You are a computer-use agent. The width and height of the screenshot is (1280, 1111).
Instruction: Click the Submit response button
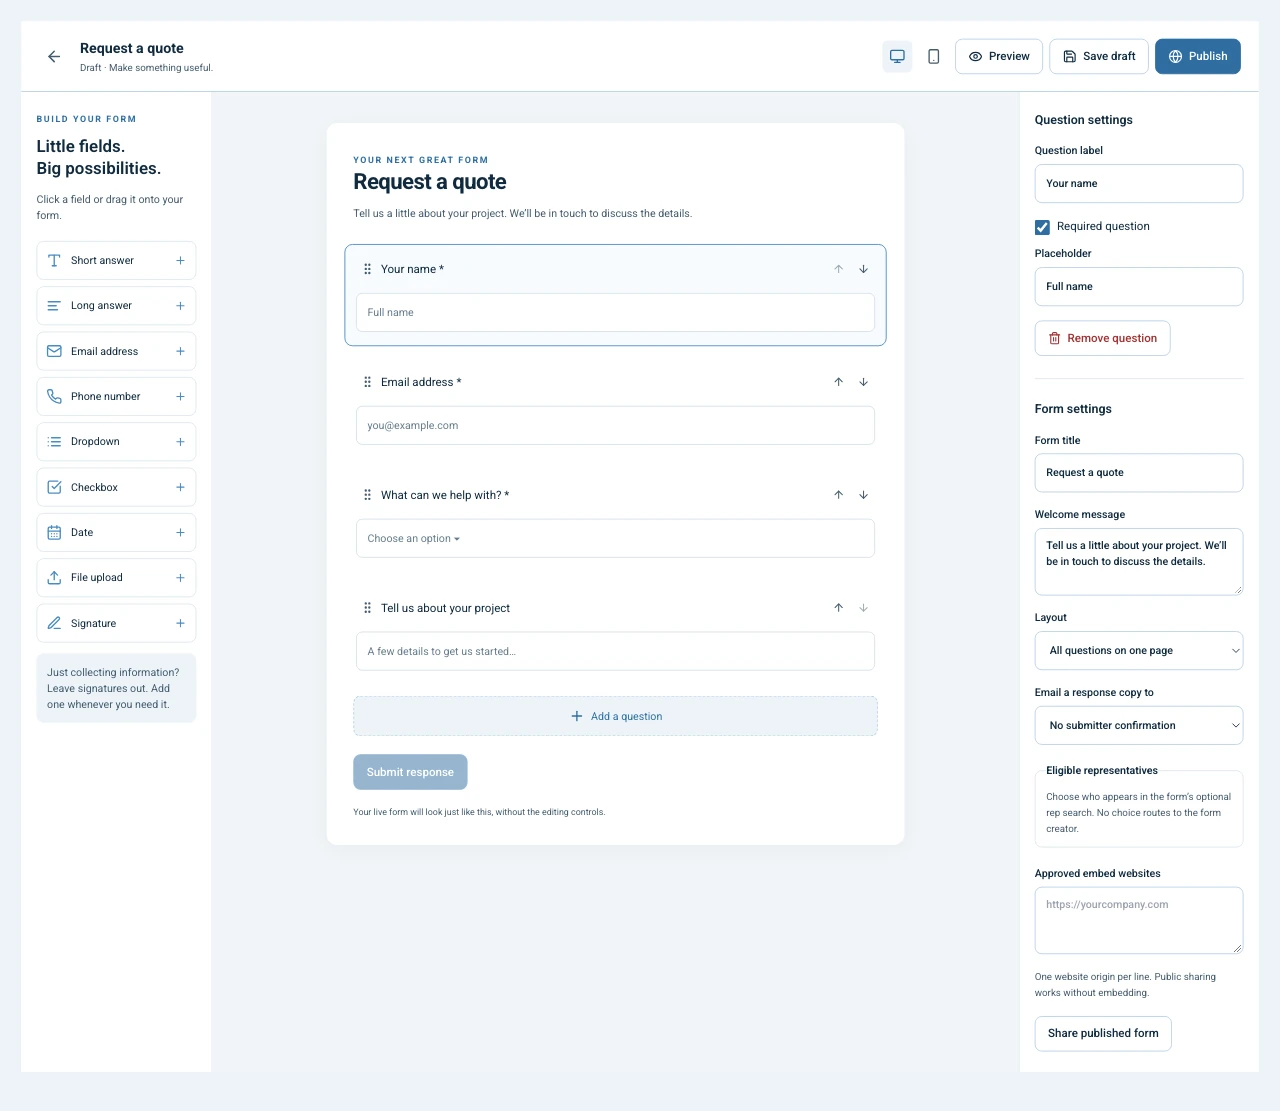(x=410, y=772)
